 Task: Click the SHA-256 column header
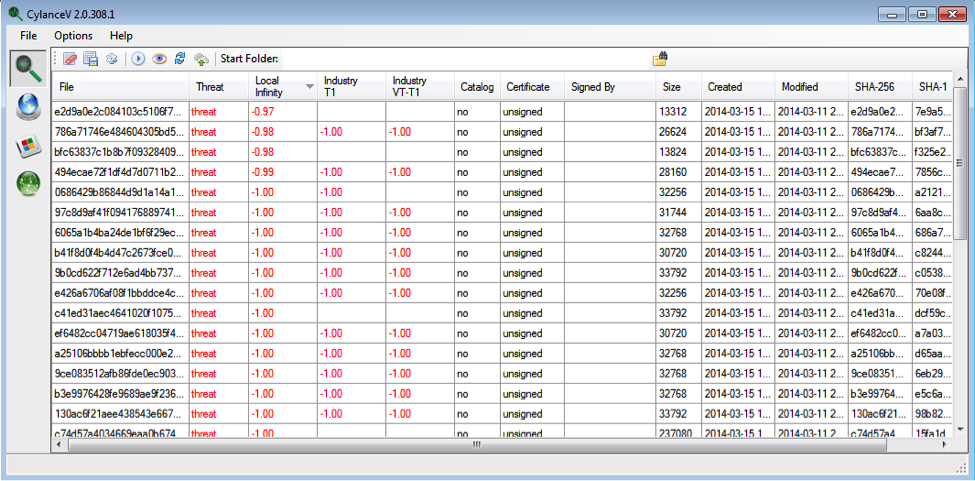(x=879, y=87)
